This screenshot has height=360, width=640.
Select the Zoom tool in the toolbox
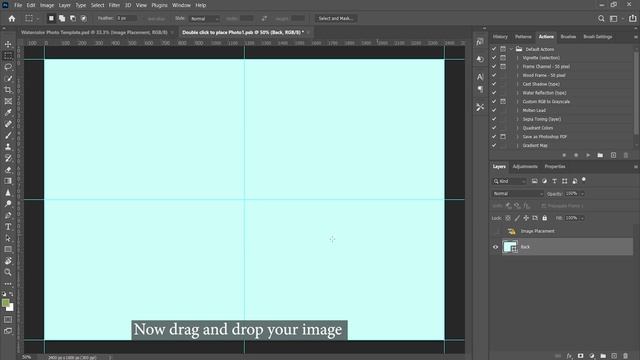point(8,272)
